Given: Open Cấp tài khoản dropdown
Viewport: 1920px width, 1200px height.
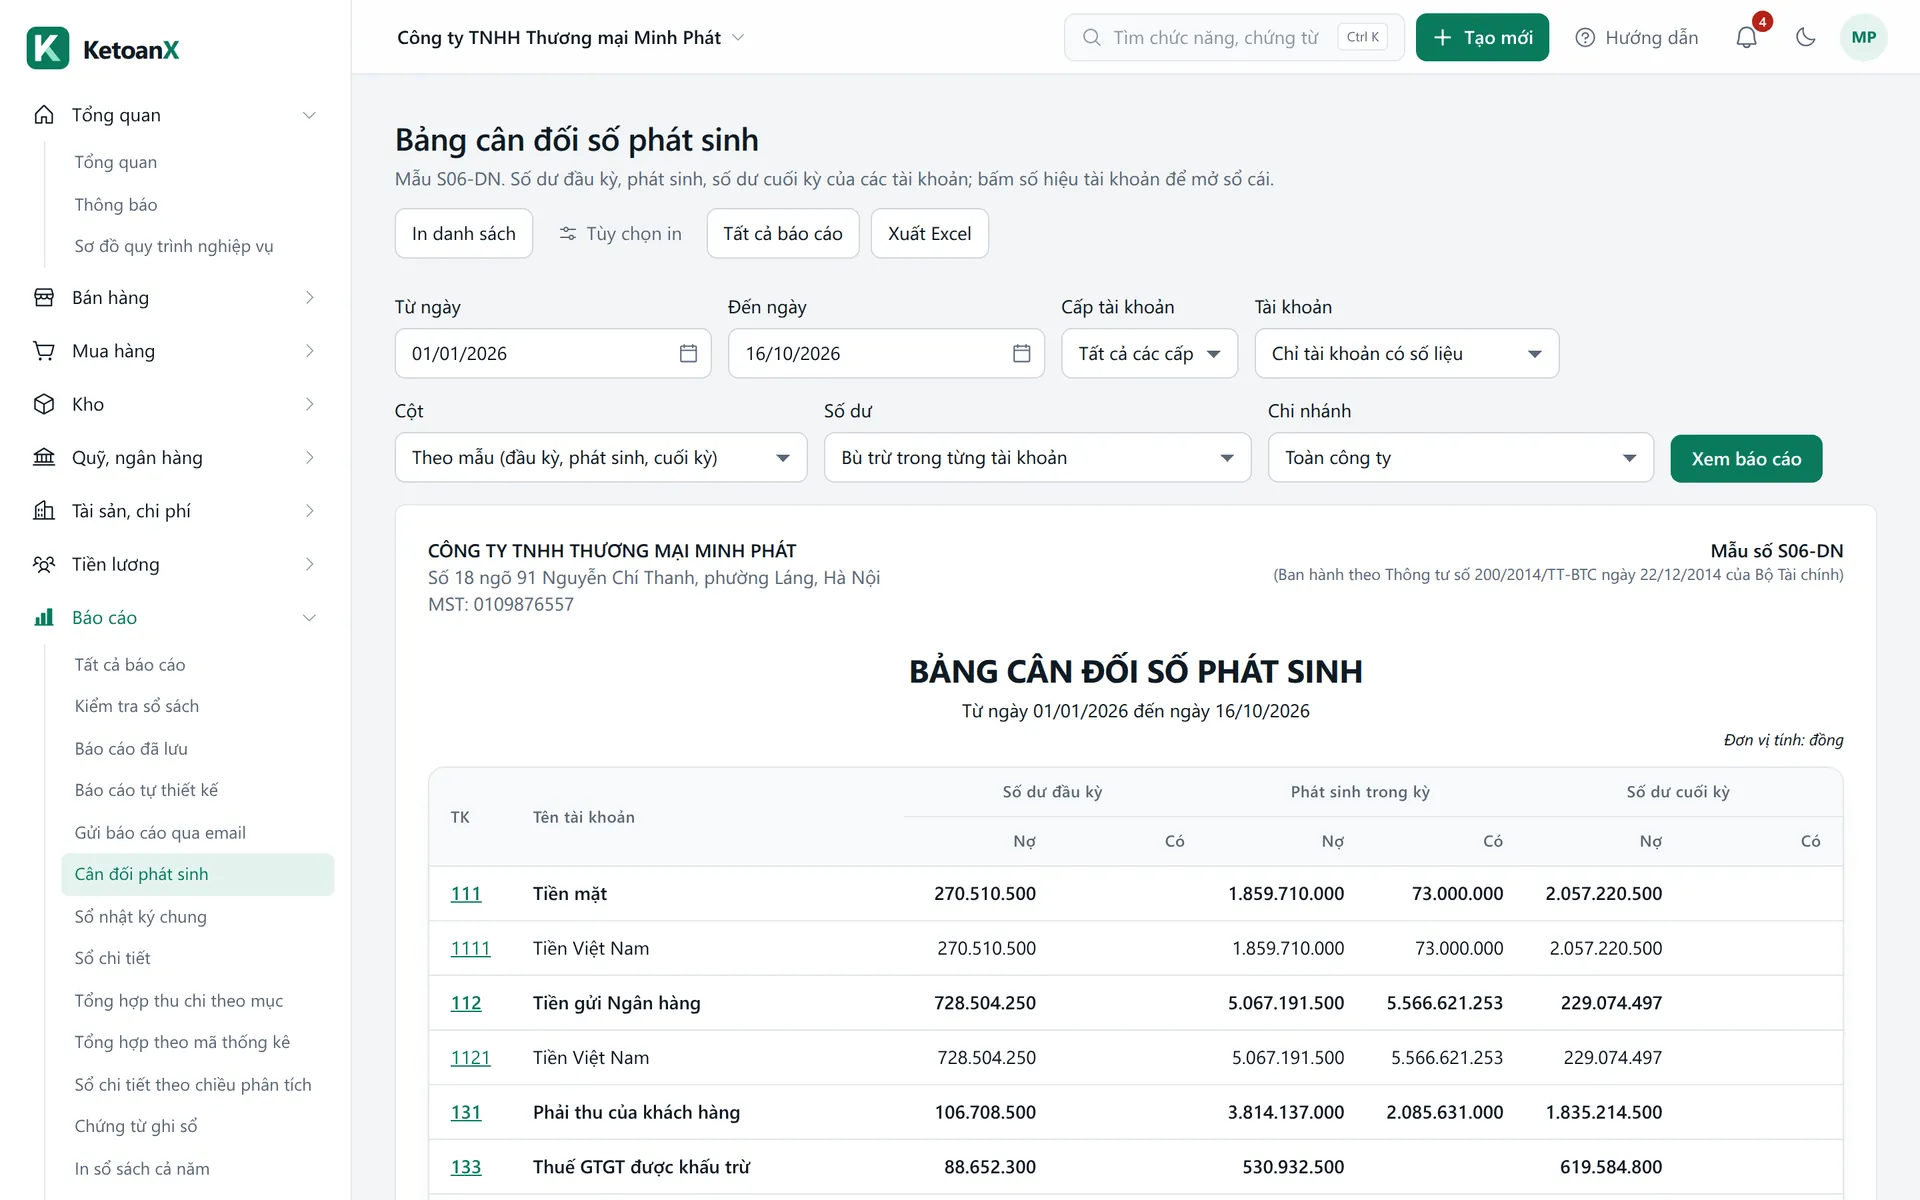Looking at the screenshot, I should [x=1149, y=353].
